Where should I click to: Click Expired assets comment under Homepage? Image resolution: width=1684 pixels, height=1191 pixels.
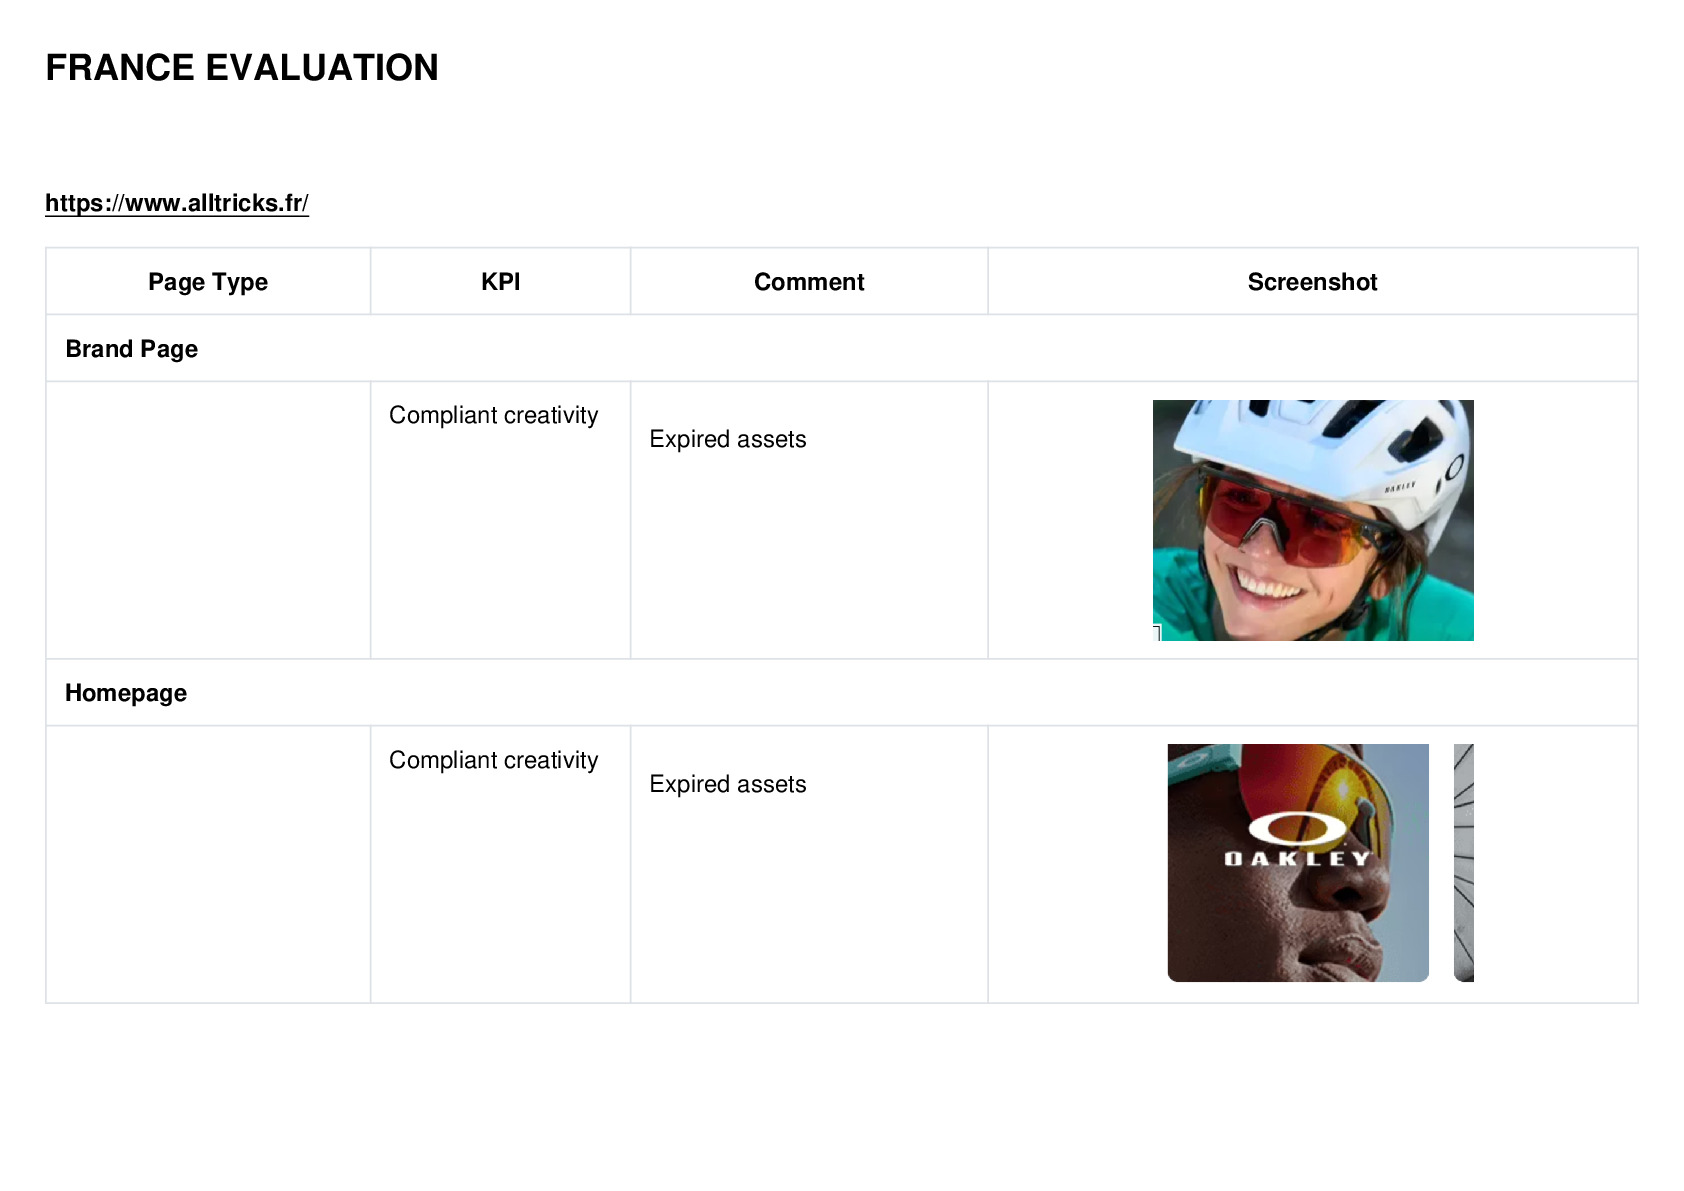click(728, 784)
